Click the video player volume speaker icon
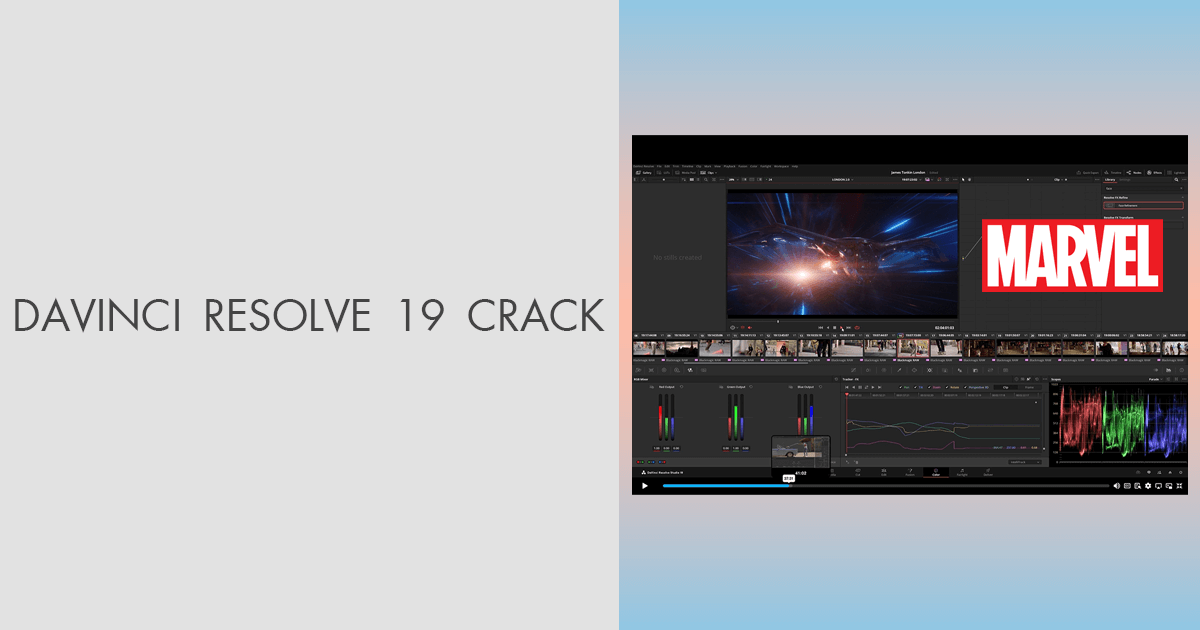Screen dimensions: 1200x630 pos(1115,486)
